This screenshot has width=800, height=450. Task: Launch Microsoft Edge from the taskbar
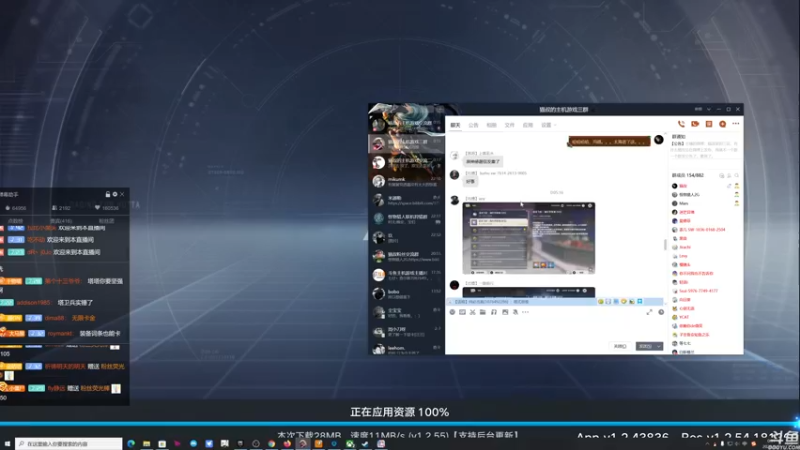click(131, 444)
